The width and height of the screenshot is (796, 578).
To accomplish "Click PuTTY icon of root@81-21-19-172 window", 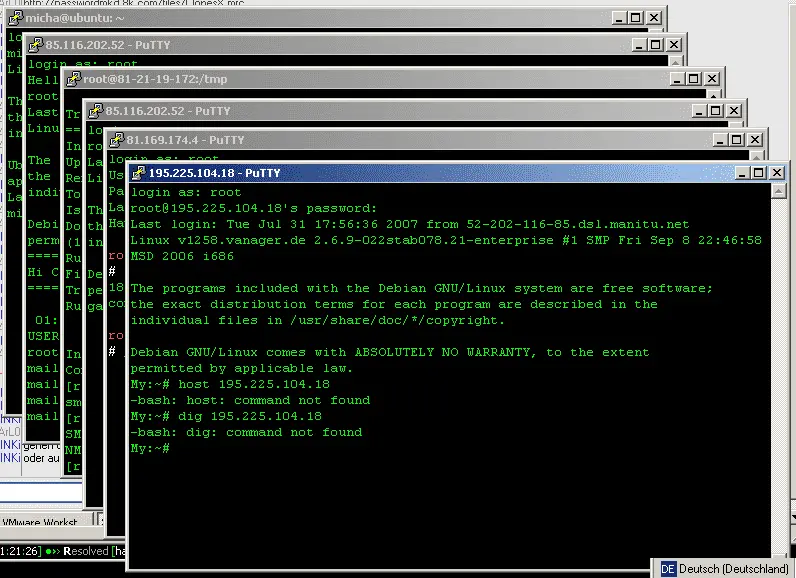I will 73,79.
